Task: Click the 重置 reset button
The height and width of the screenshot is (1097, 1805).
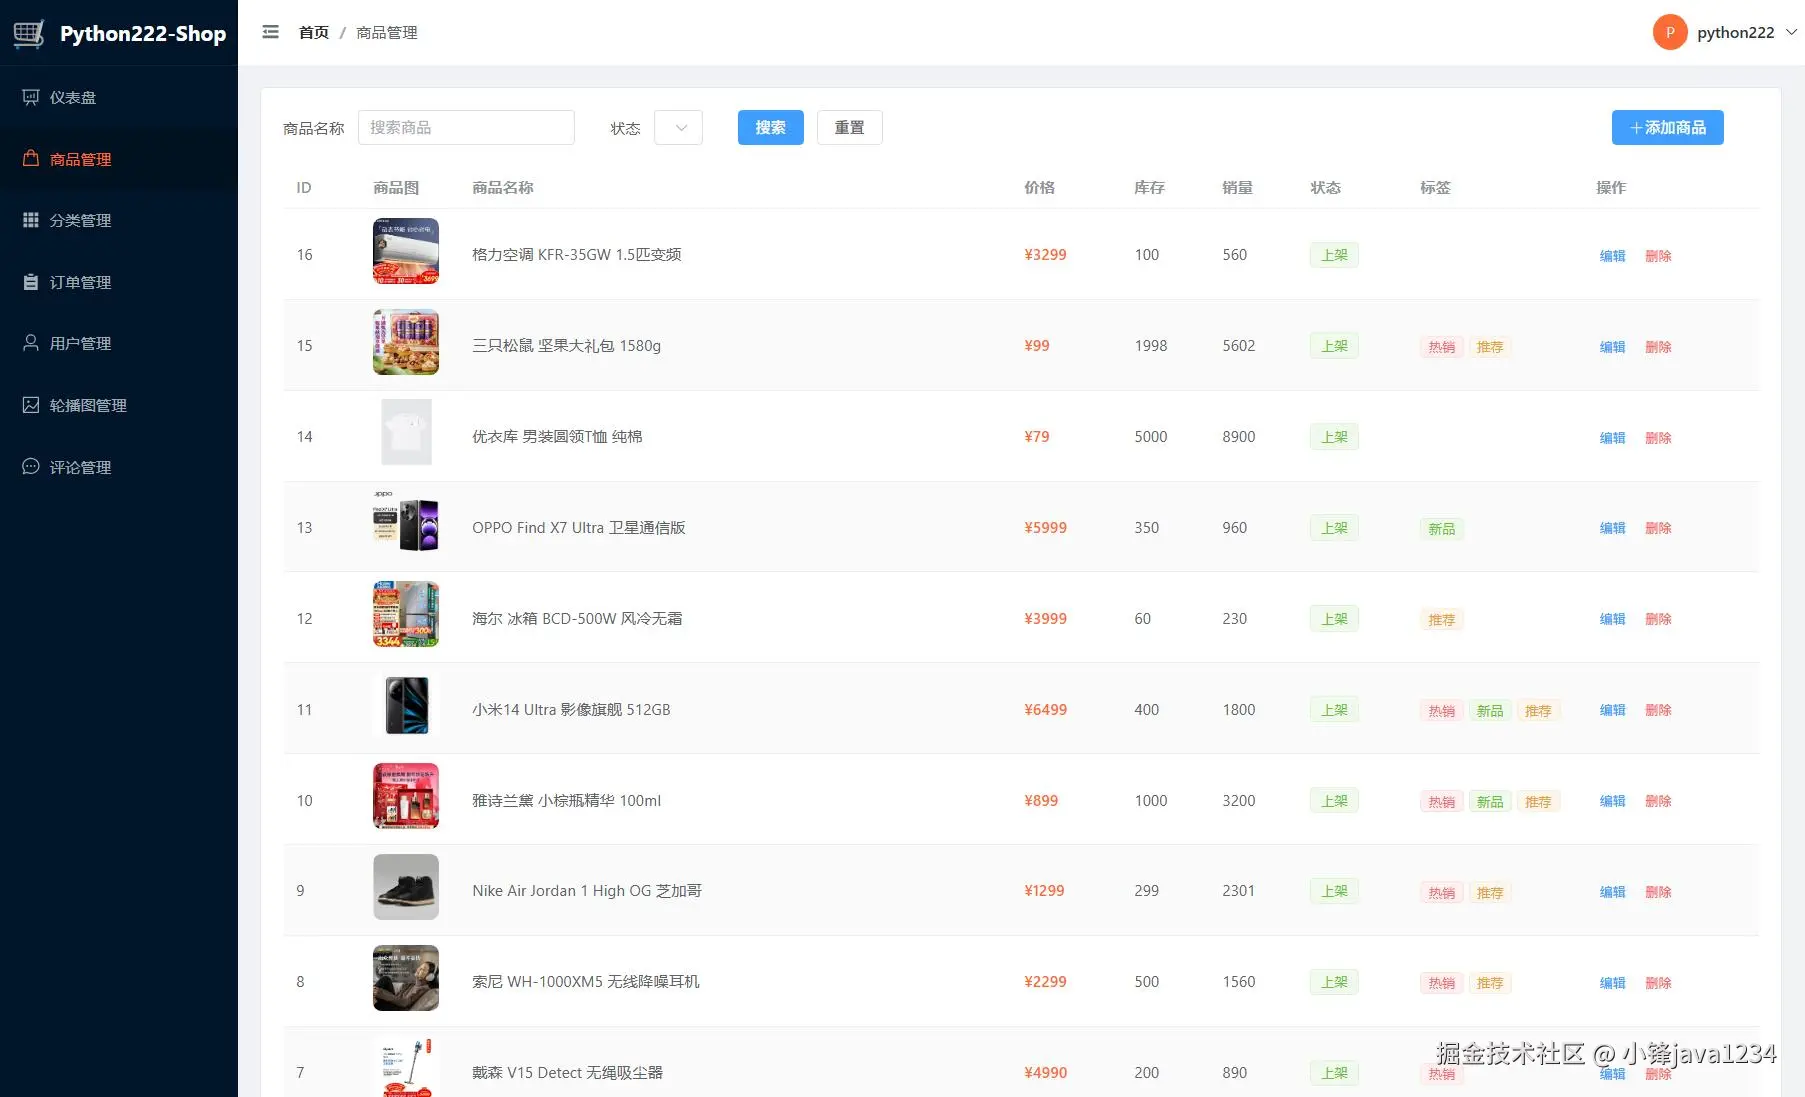Action: (850, 127)
